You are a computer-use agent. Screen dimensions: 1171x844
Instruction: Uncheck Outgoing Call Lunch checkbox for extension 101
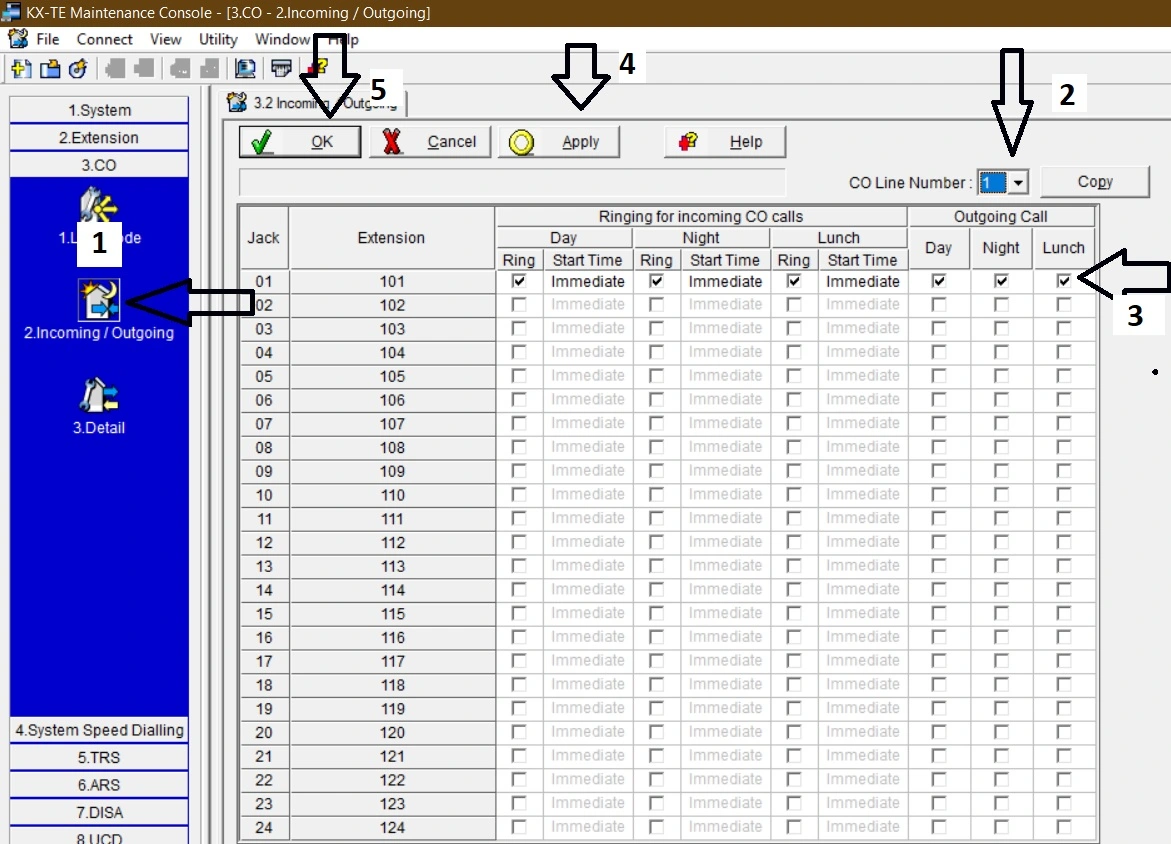click(x=1064, y=282)
